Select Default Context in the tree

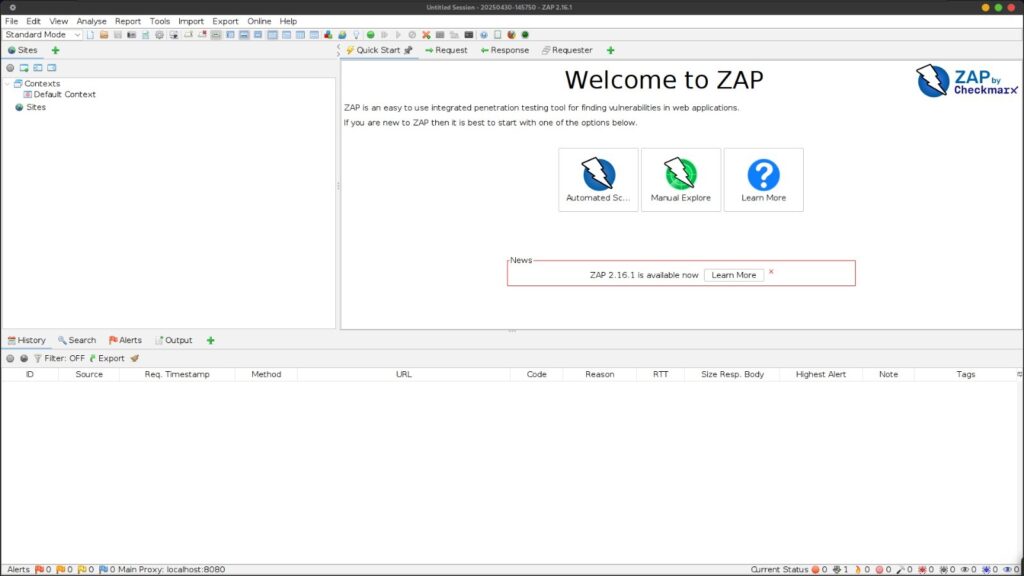(x=59, y=94)
